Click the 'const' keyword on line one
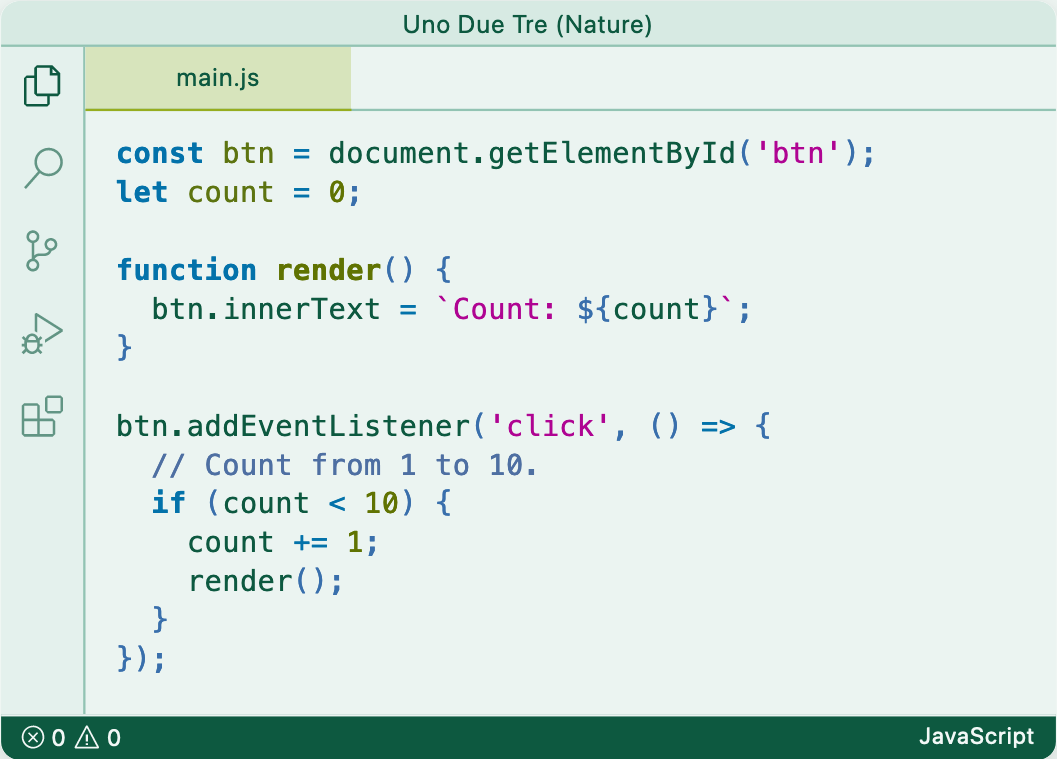1057x759 pixels. [160, 153]
